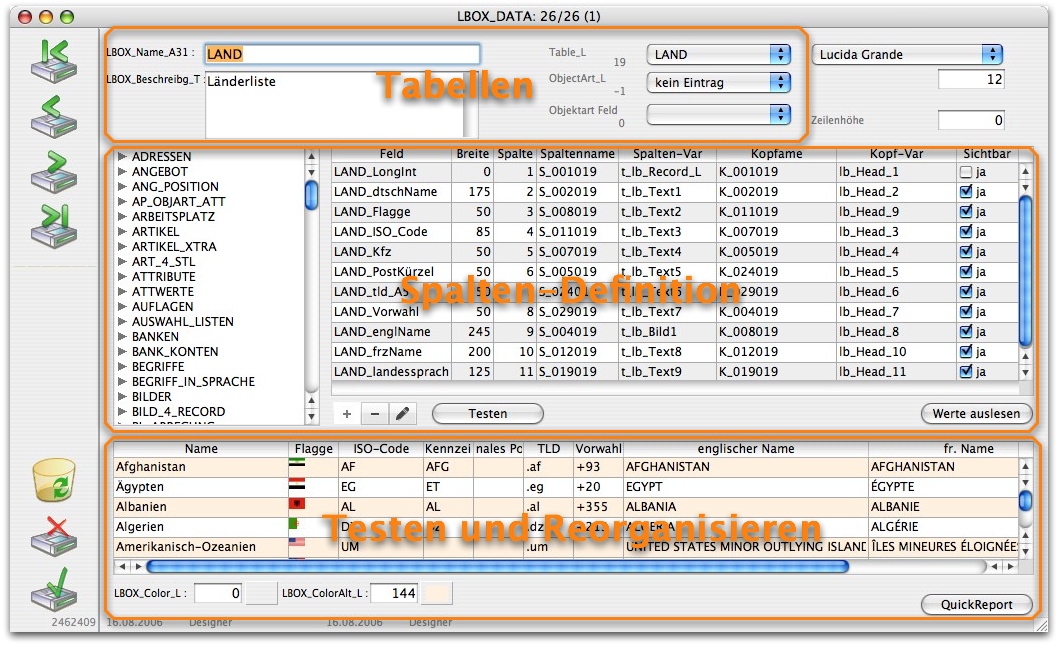Expand the BANKEN table node

(x=122, y=336)
